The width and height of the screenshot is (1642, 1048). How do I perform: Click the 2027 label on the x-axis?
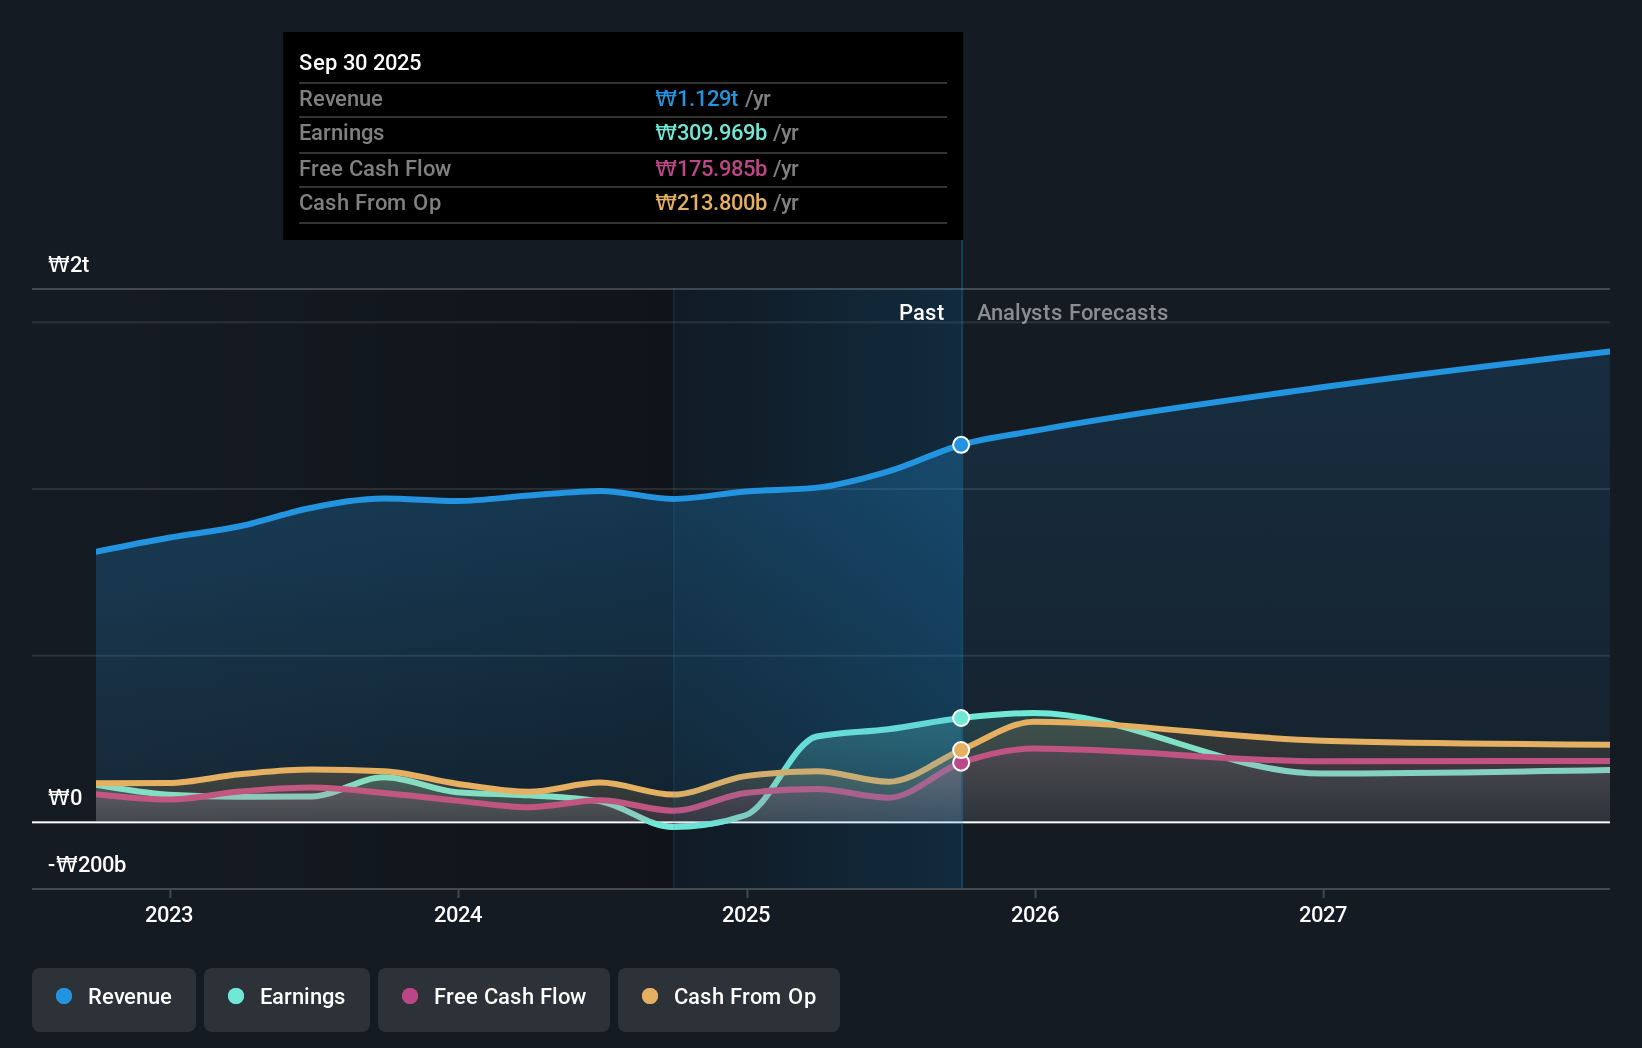[1324, 913]
